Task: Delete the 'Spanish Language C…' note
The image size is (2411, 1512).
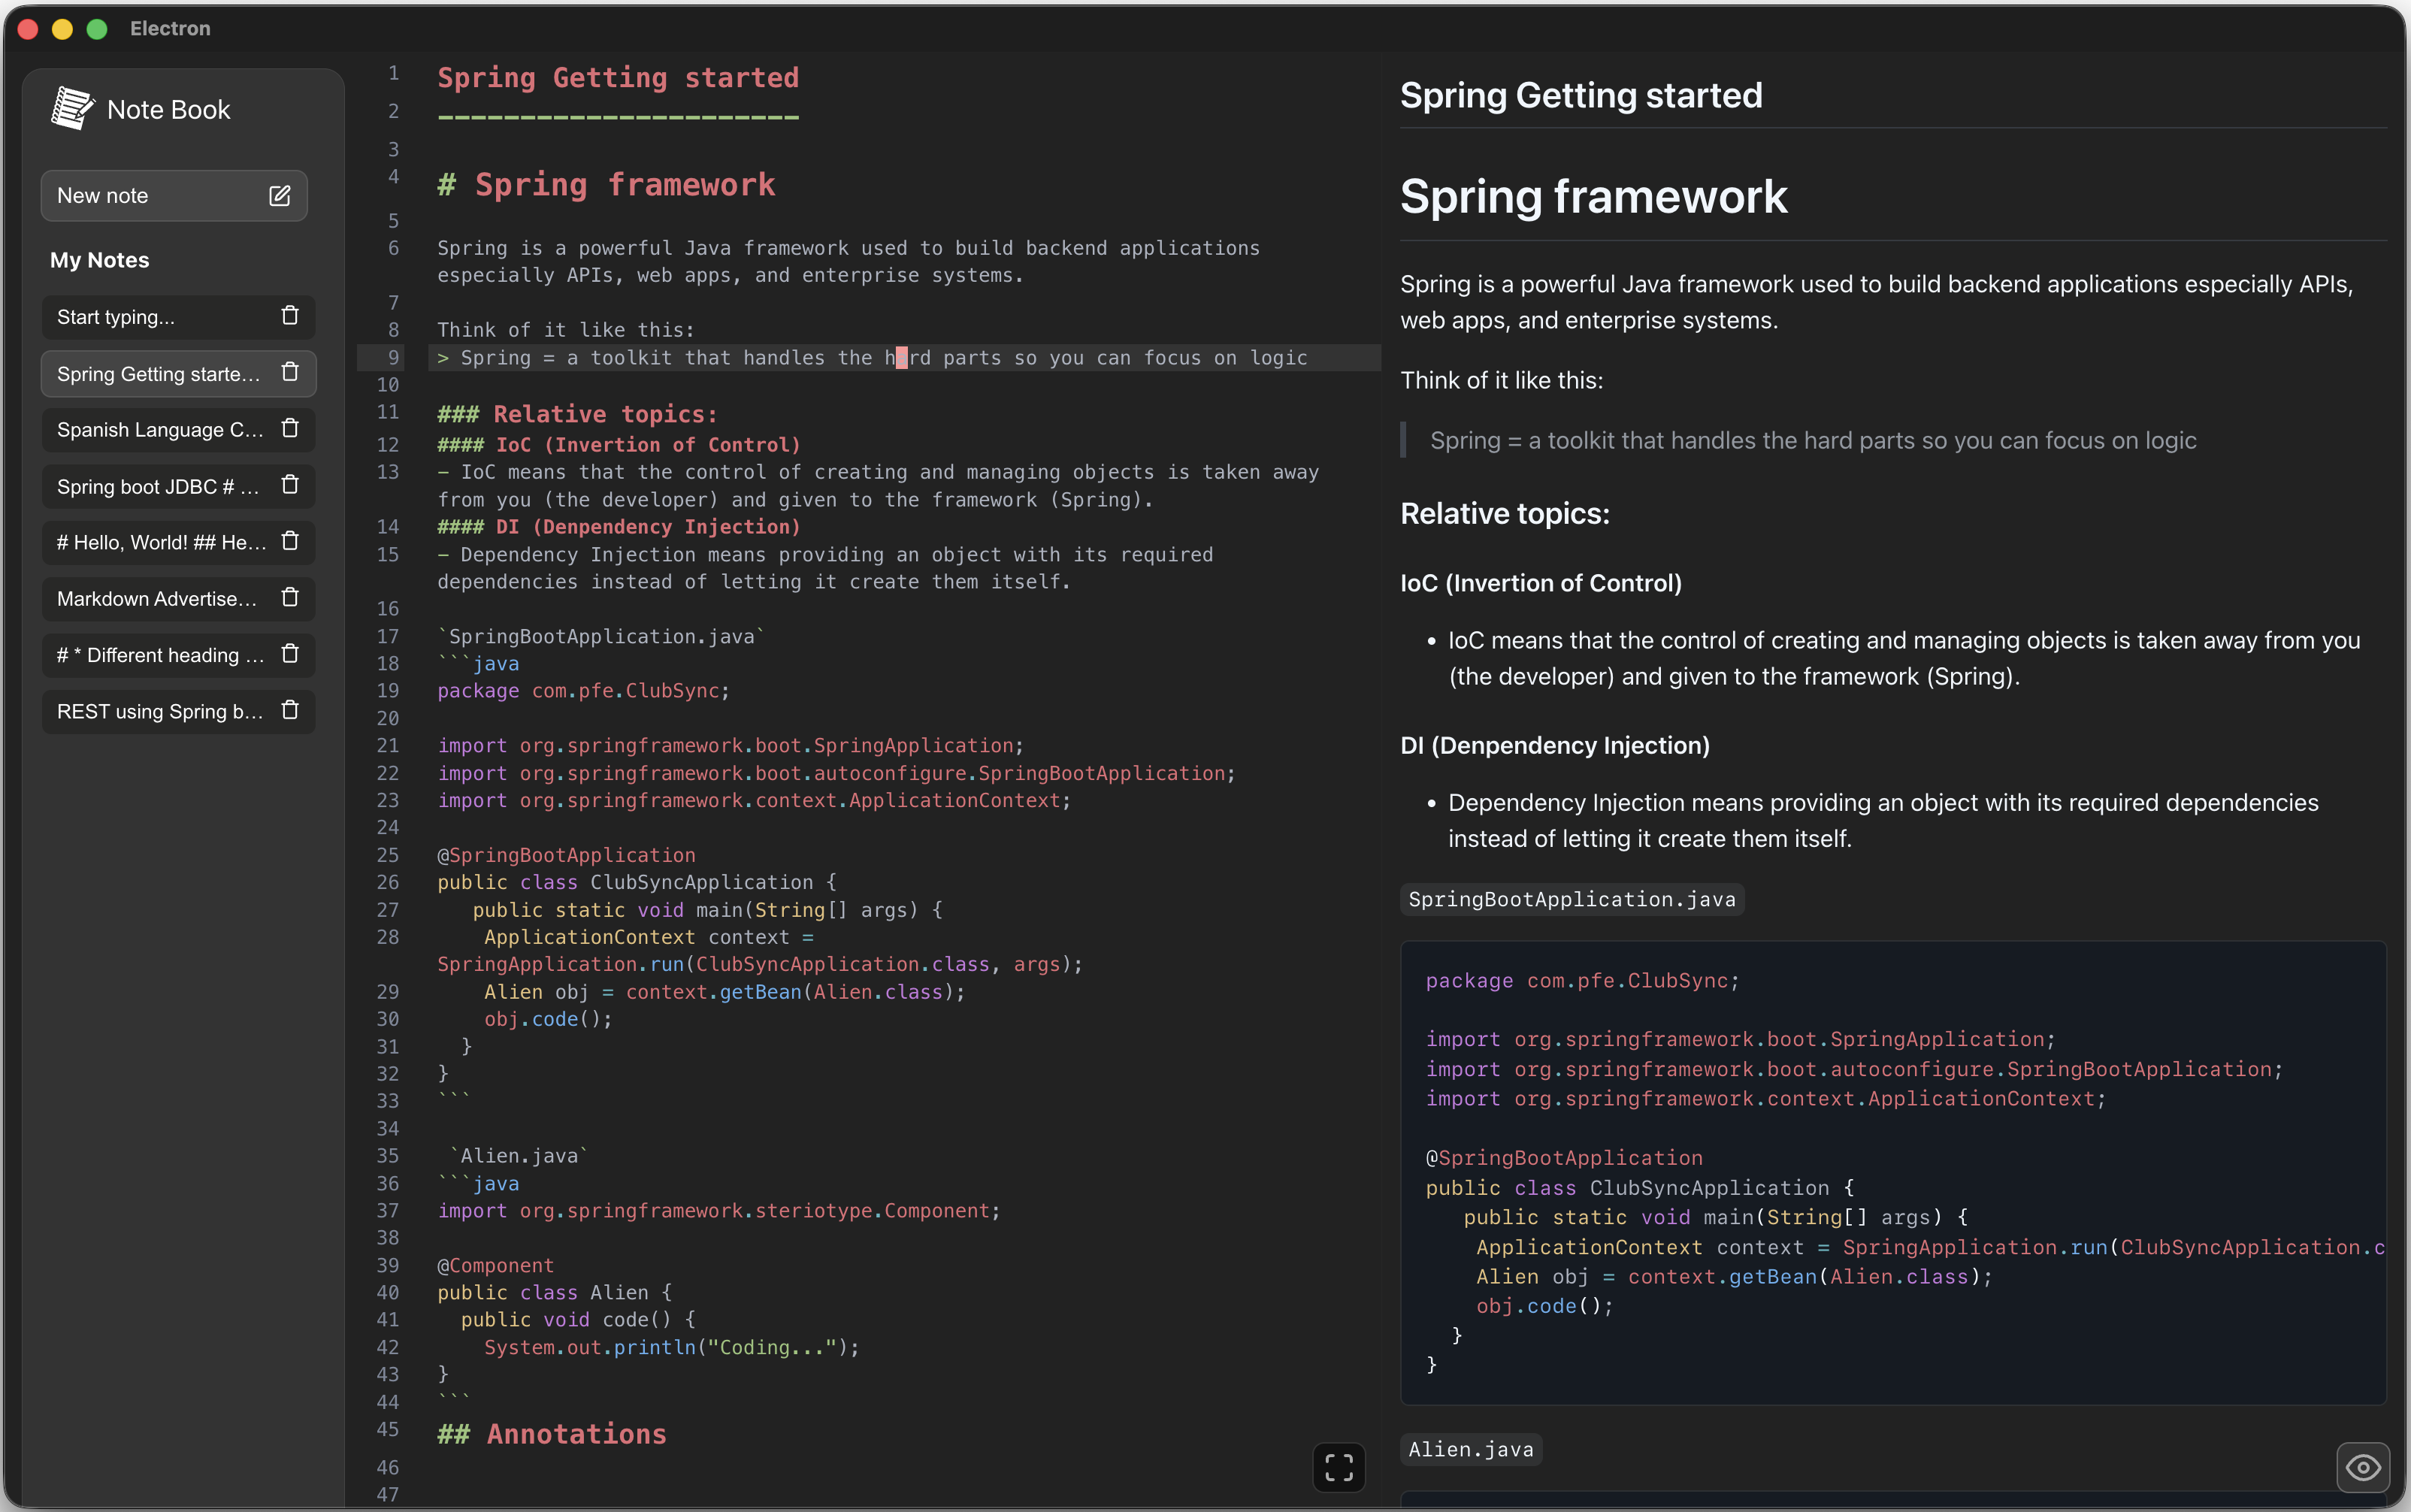Action: (290, 429)
